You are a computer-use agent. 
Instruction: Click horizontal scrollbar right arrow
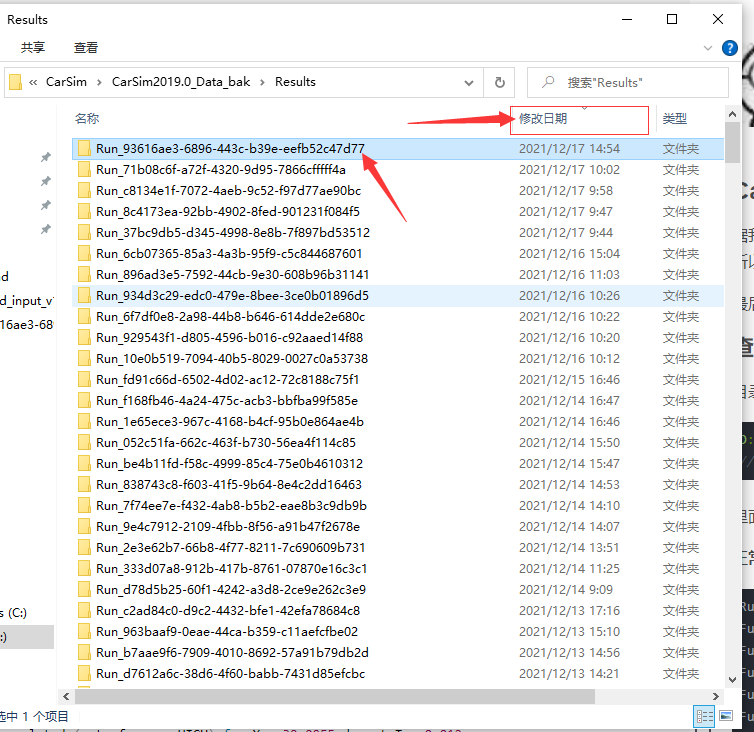(716, 696)
